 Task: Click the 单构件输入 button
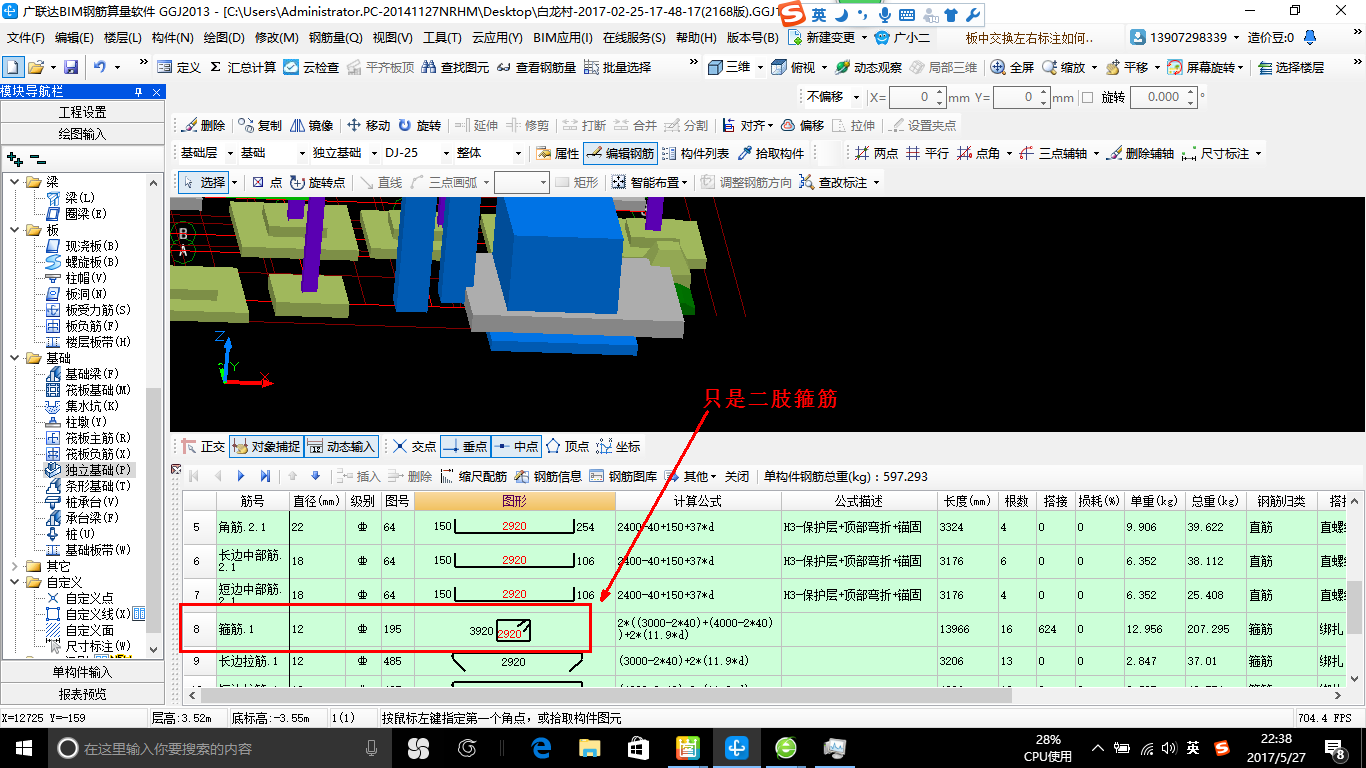82,672
